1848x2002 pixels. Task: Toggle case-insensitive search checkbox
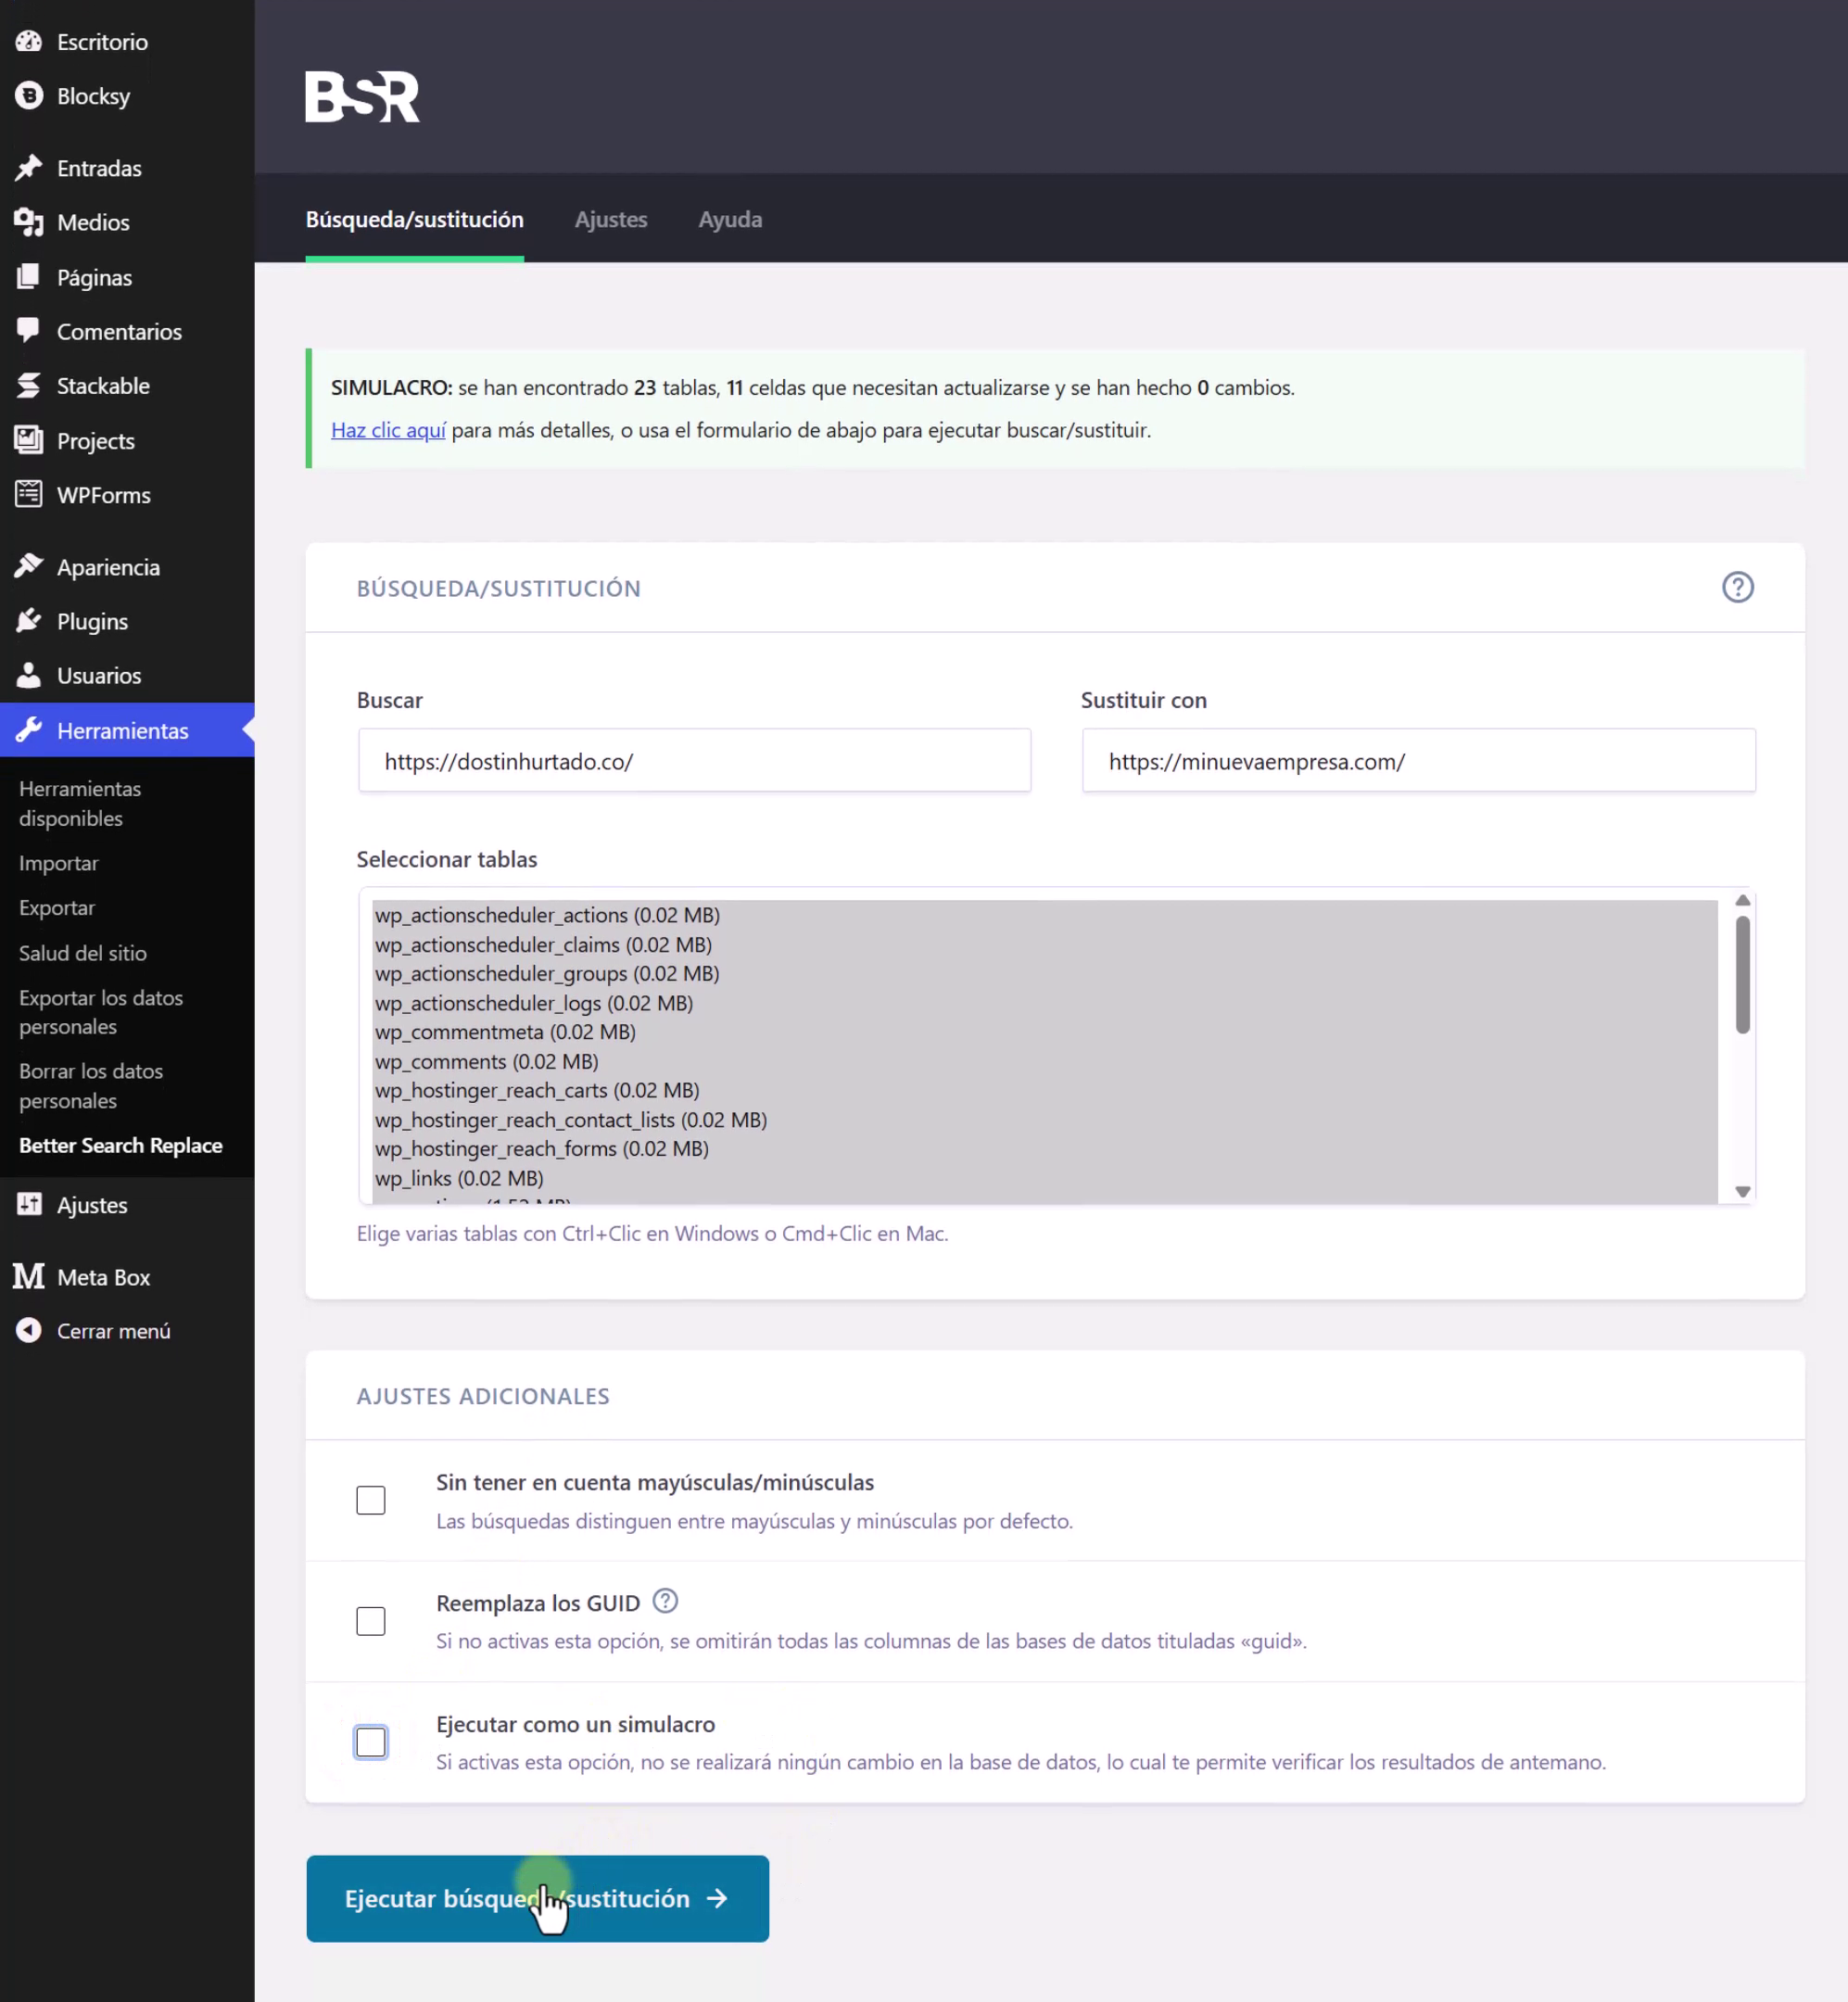[x=371, y=1500]
